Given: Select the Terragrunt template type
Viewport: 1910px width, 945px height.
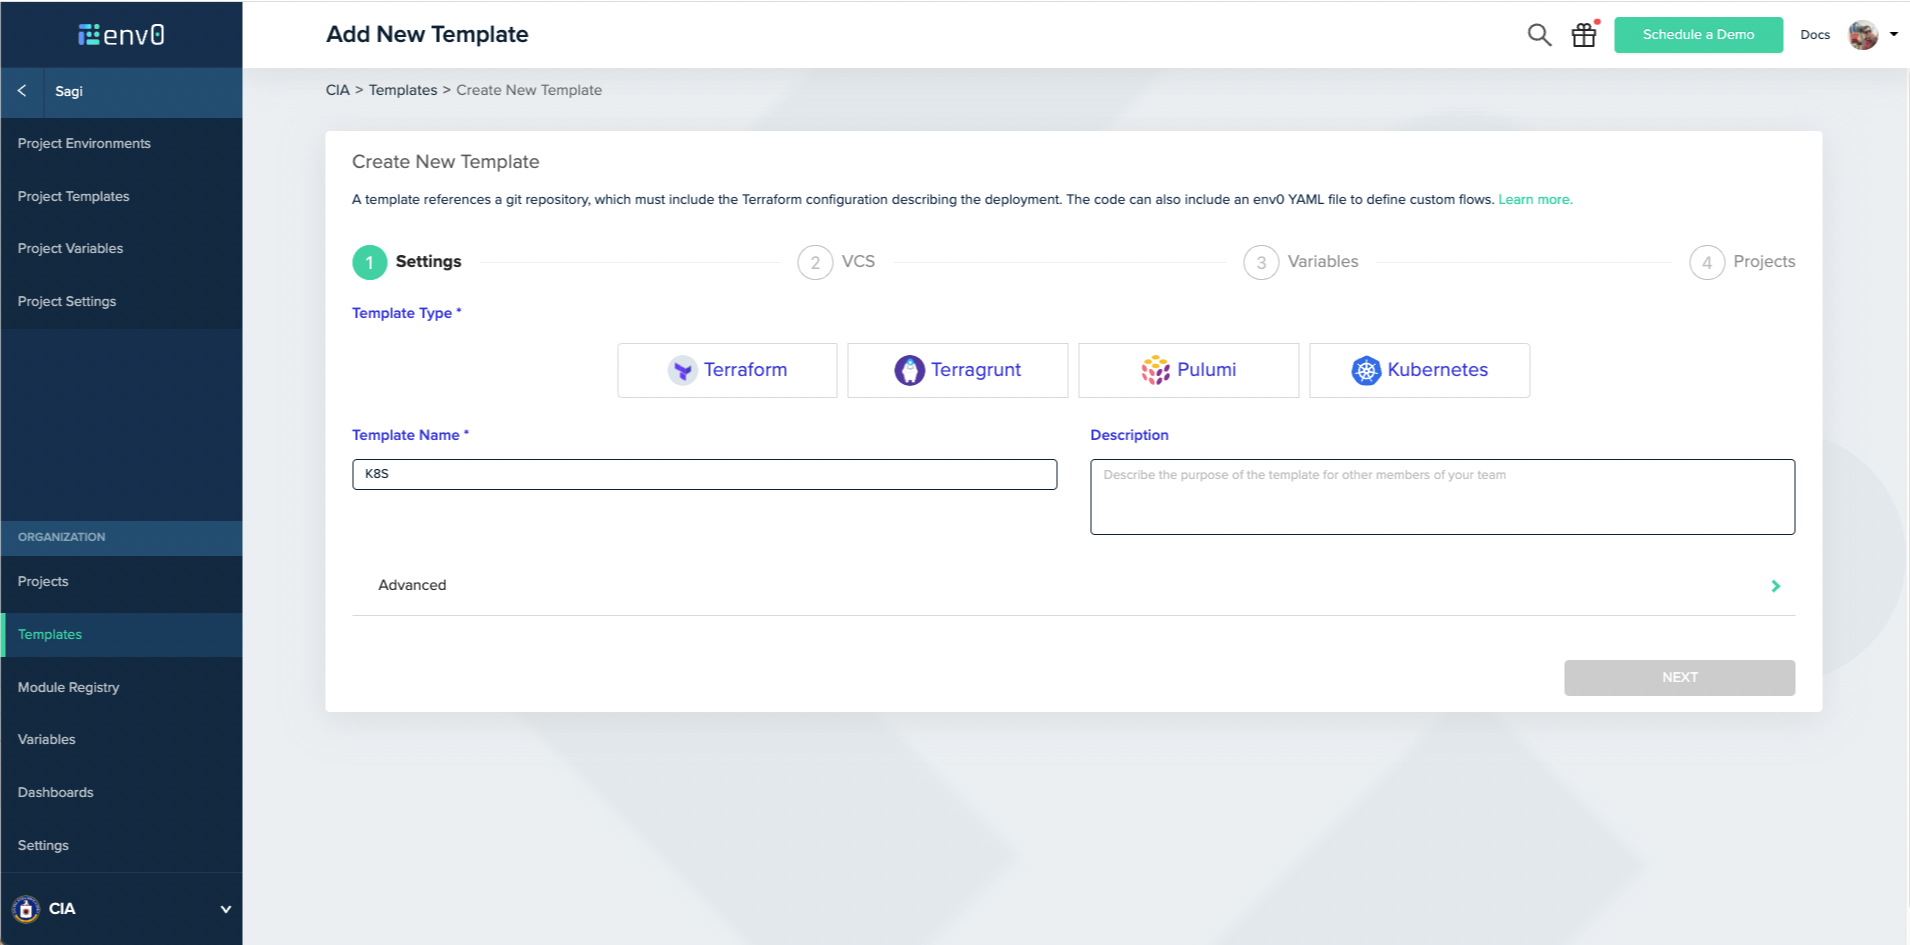Looking at the screenshot, I should 958,370.
